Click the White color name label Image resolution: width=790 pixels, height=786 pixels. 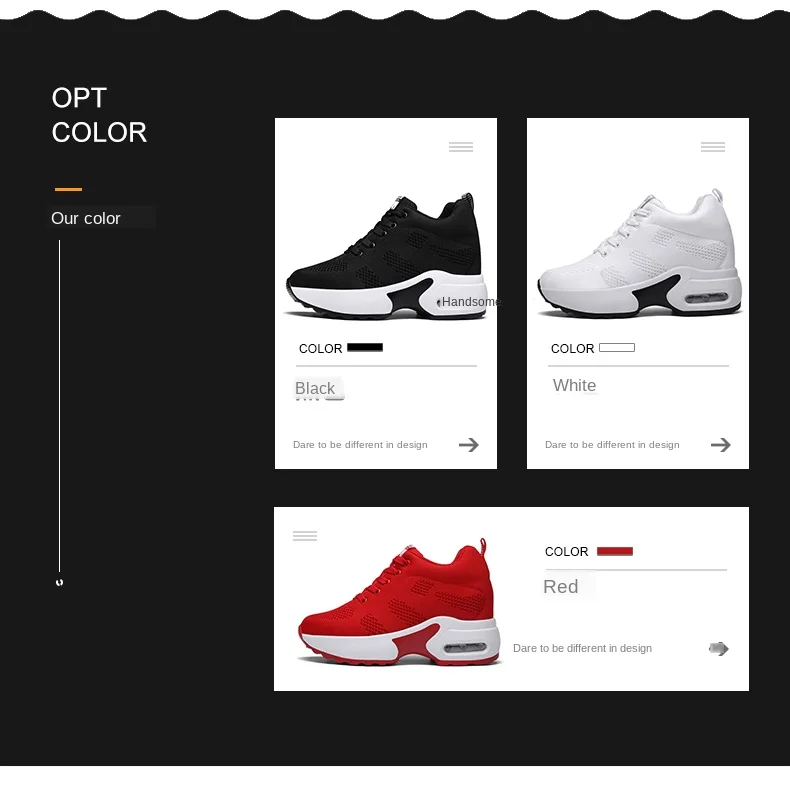pos(574,385)
